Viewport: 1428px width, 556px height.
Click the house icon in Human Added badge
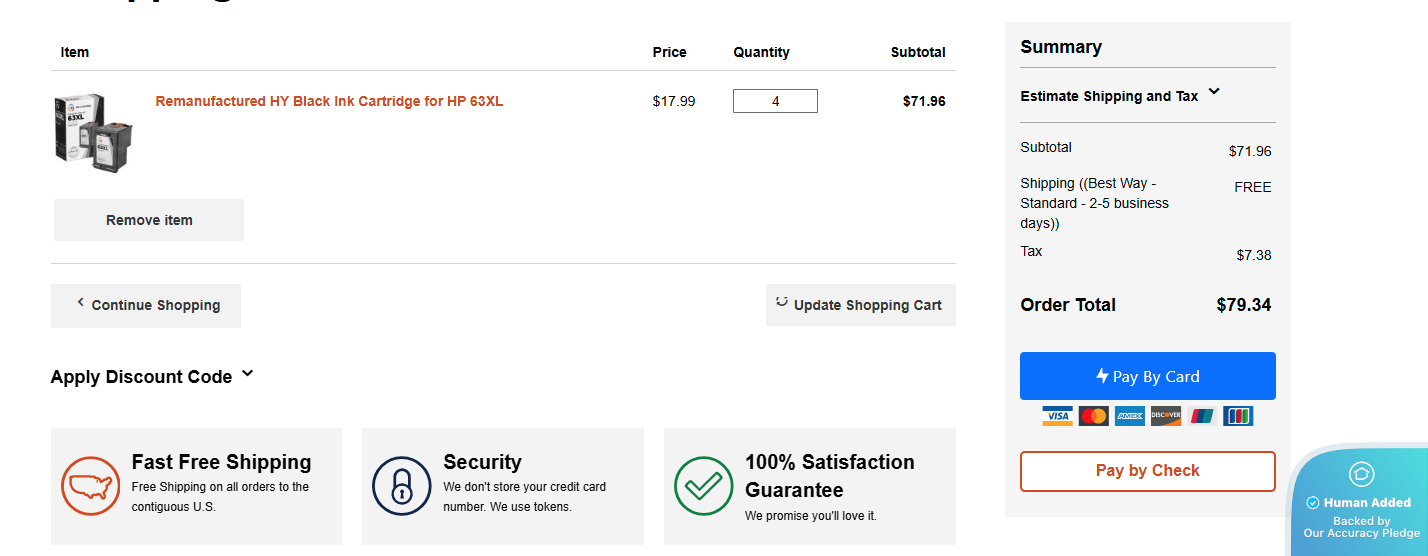coord(1361,474)
